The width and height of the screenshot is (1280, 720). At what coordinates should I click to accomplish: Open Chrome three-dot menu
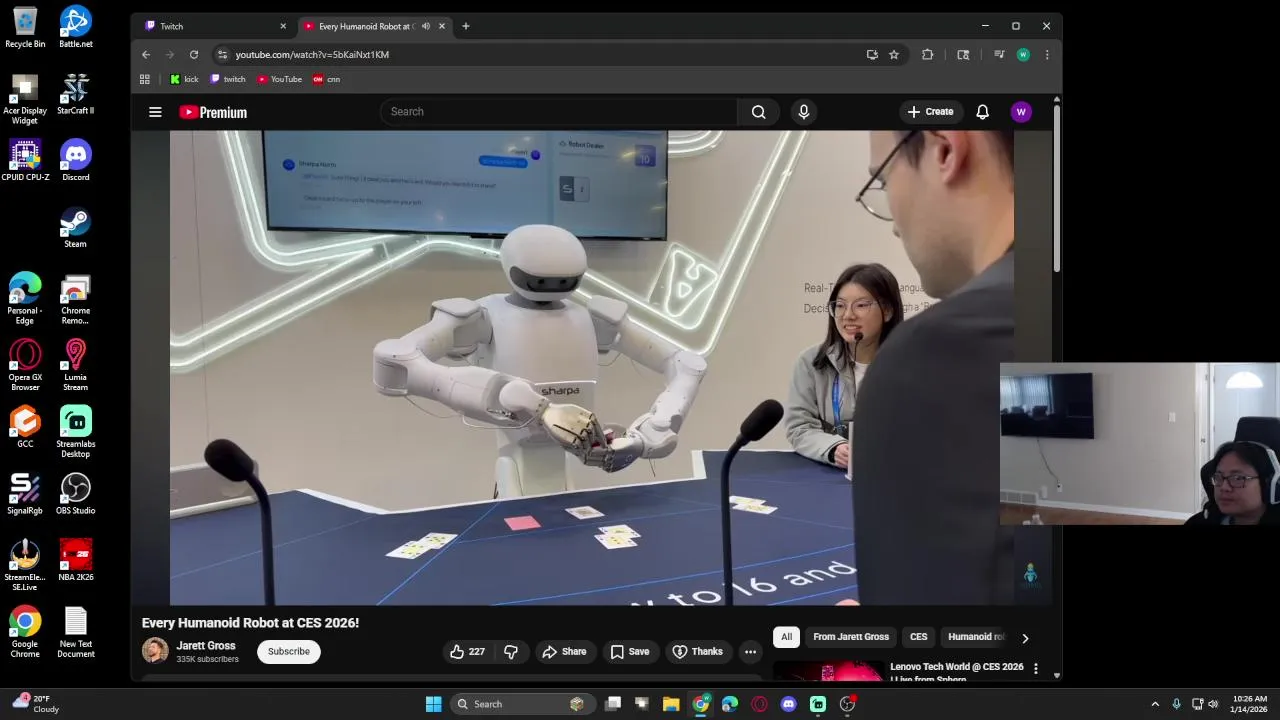(1046, 55)
